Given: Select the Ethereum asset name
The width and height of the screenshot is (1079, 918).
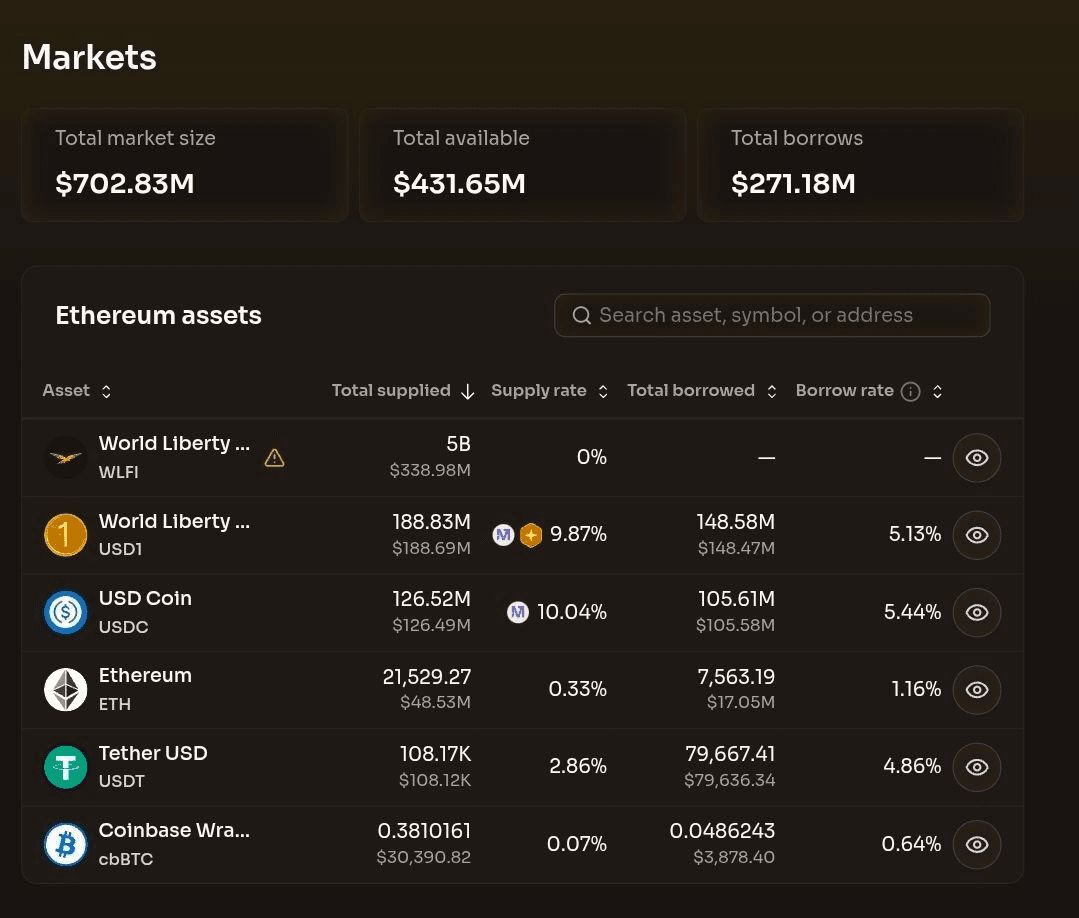Looking at the screenshot, I should coord(145,675).
